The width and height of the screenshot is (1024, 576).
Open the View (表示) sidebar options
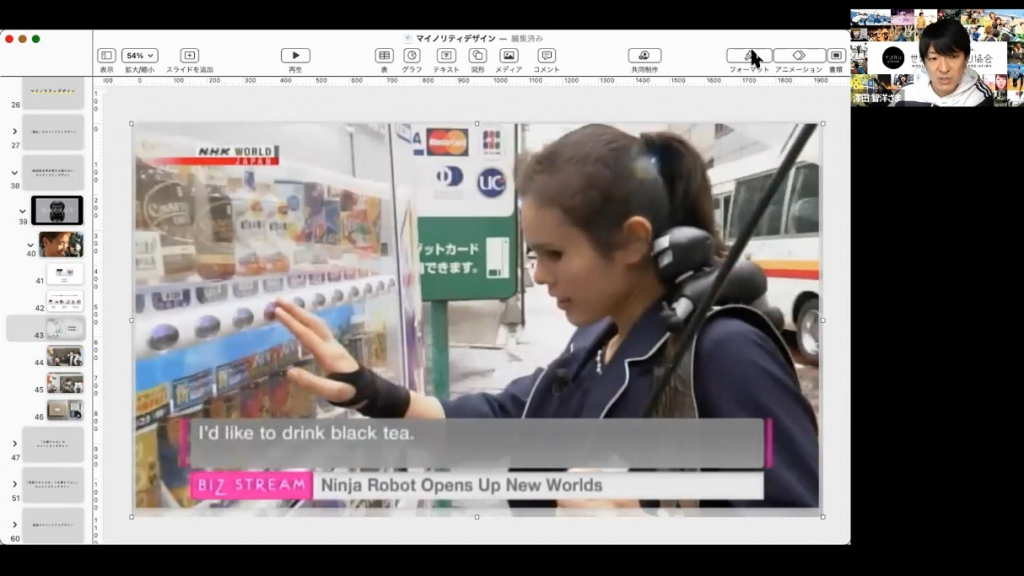(106, 56)
